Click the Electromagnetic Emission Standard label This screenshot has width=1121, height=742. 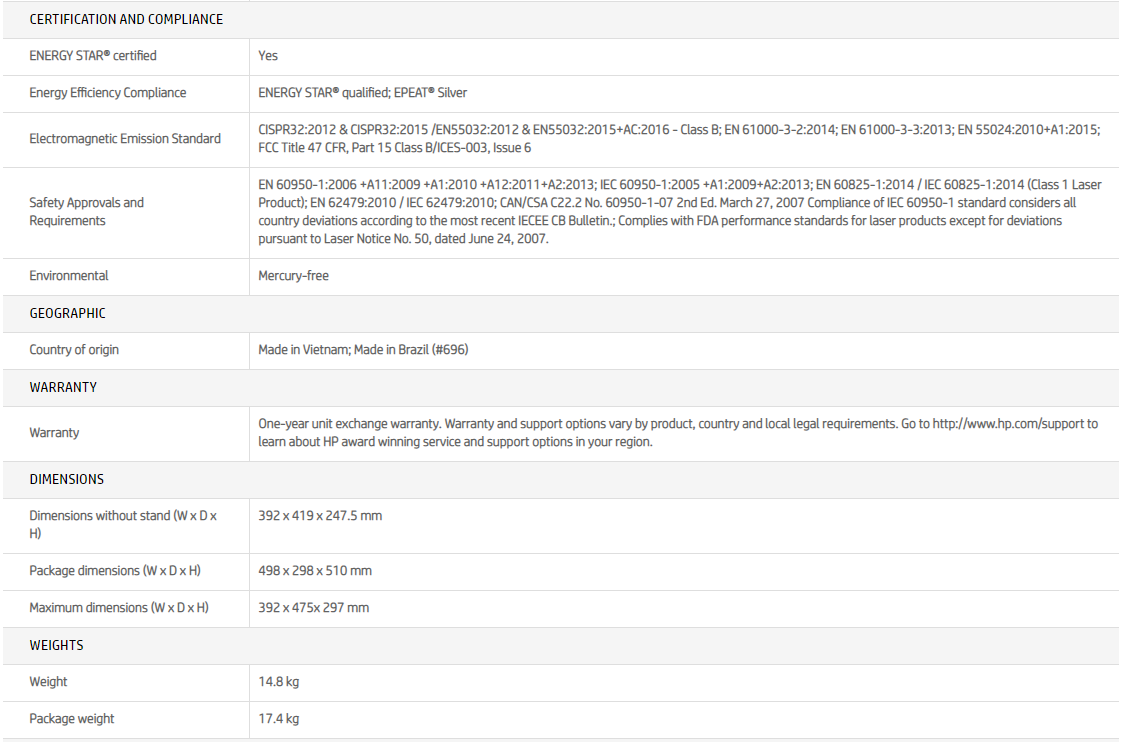coord(125,139)
